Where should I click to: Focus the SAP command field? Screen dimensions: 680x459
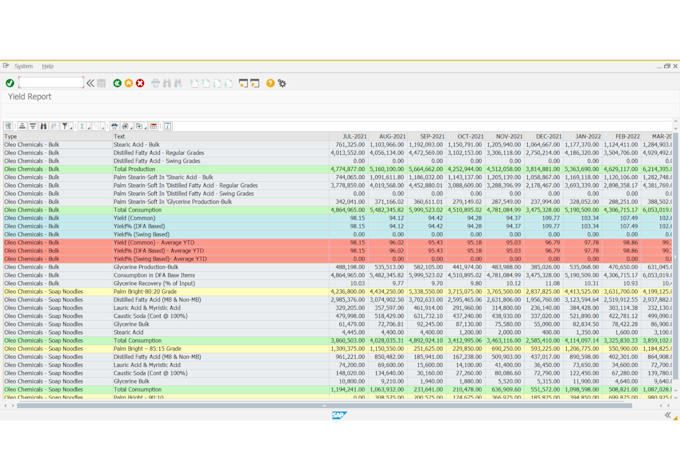tap(51, 82)
